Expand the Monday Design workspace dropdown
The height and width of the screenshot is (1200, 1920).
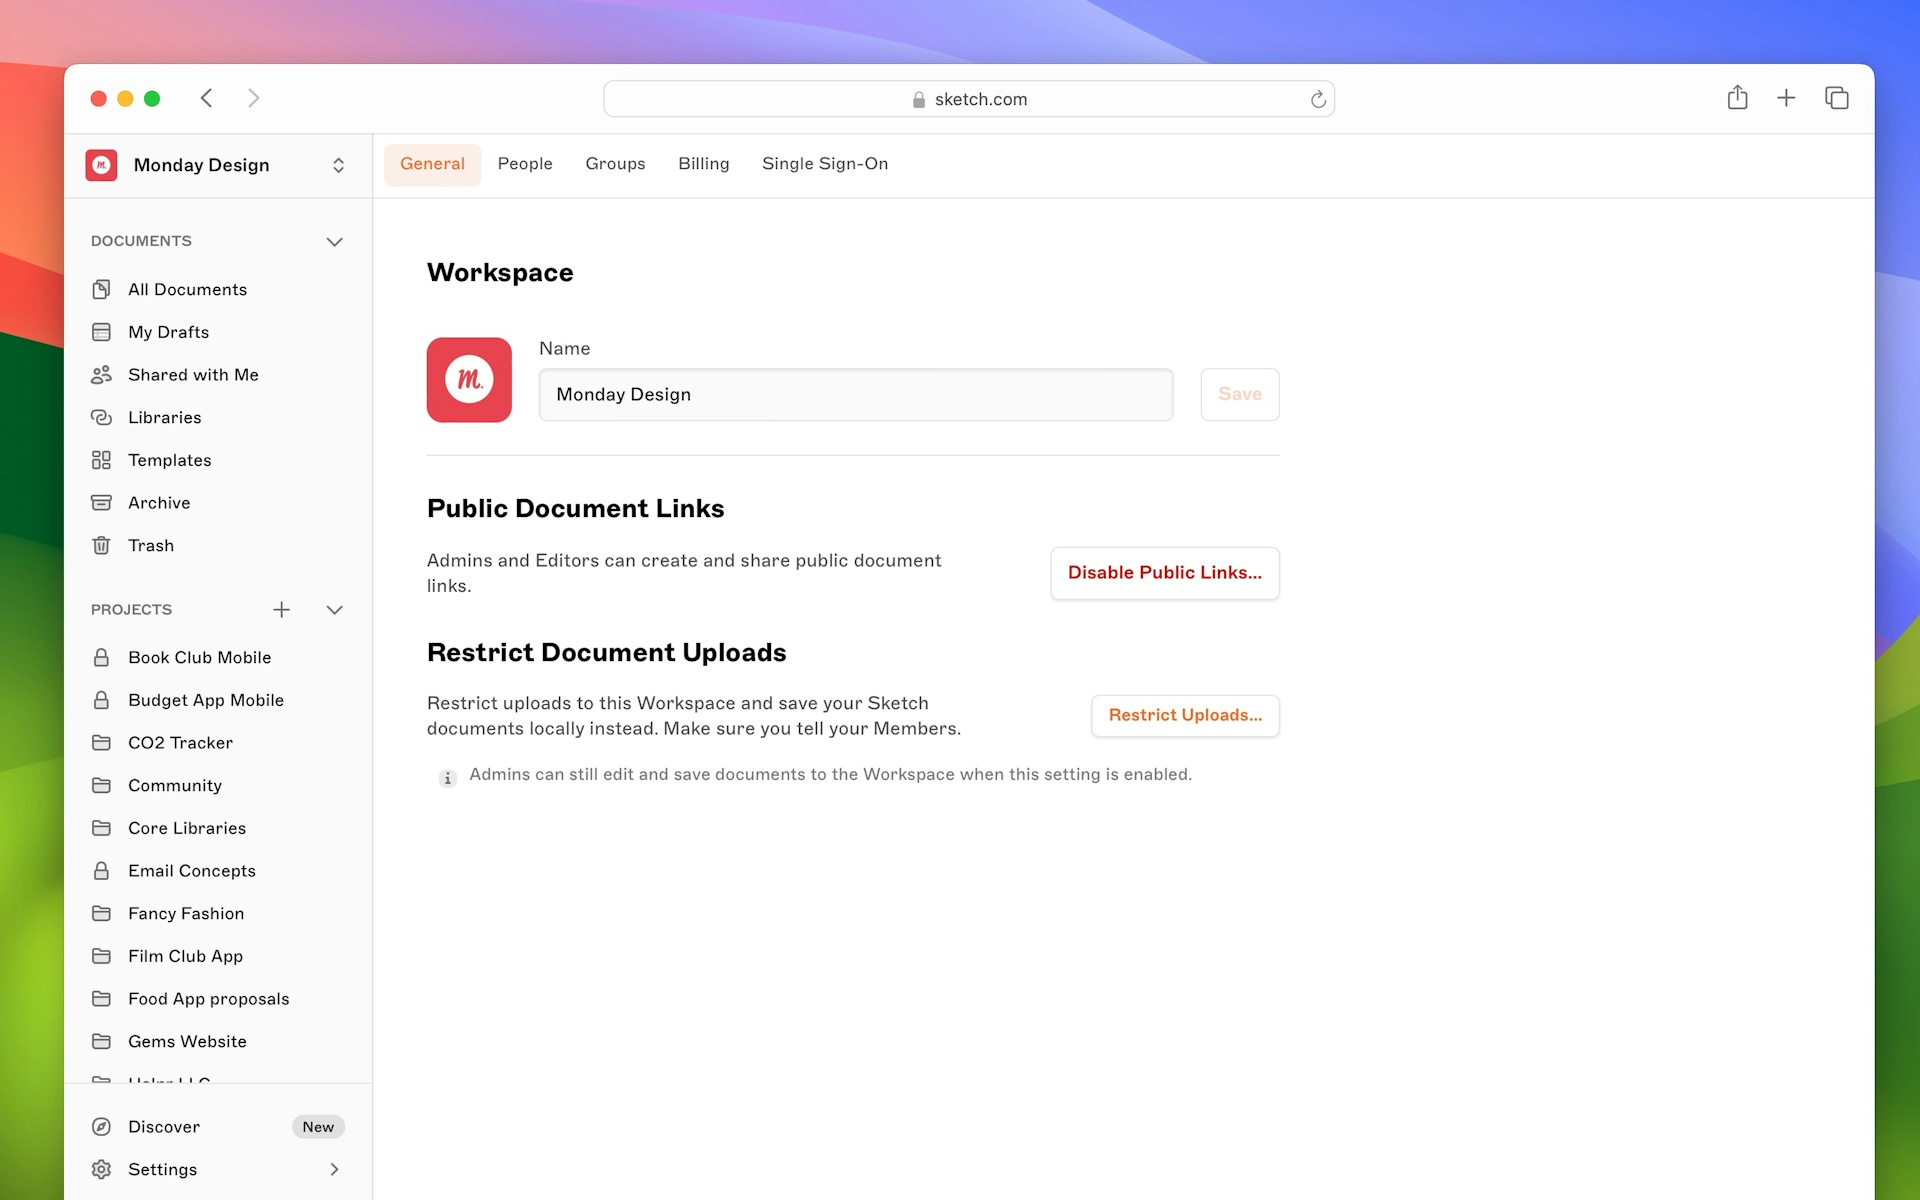pyautogui.click(x=337, y=165)
